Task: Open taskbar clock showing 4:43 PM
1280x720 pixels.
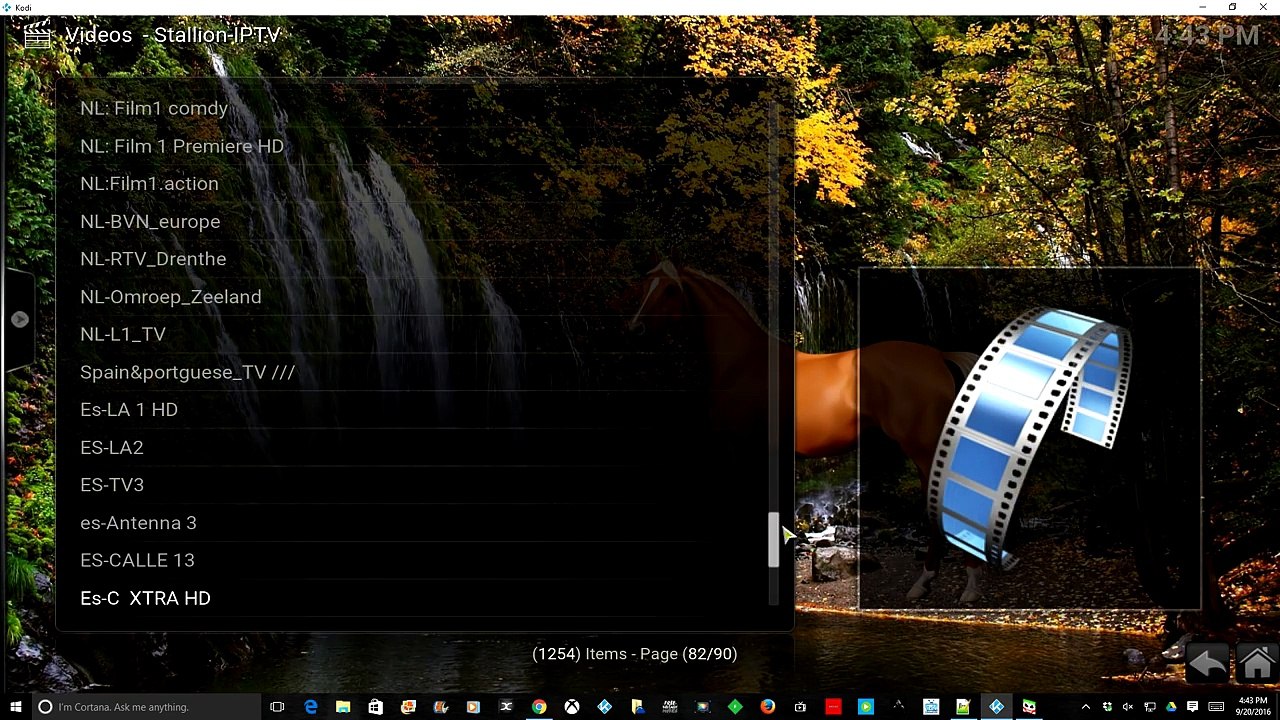Action: pyautogui.click(x=1252, y=707)
